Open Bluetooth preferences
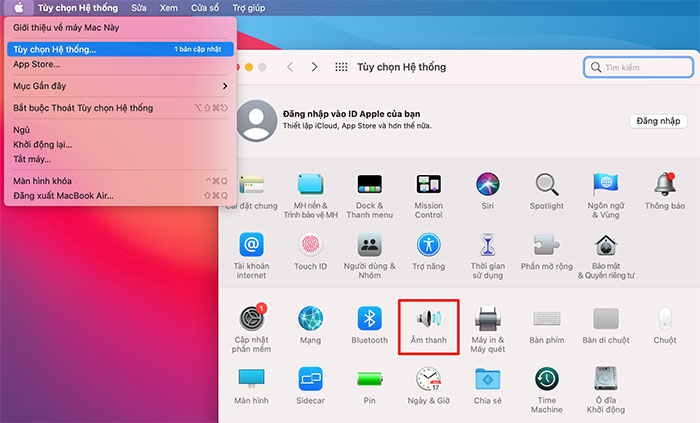The height and width of the screenshot is (423, 700). click(x=369, y=325)
